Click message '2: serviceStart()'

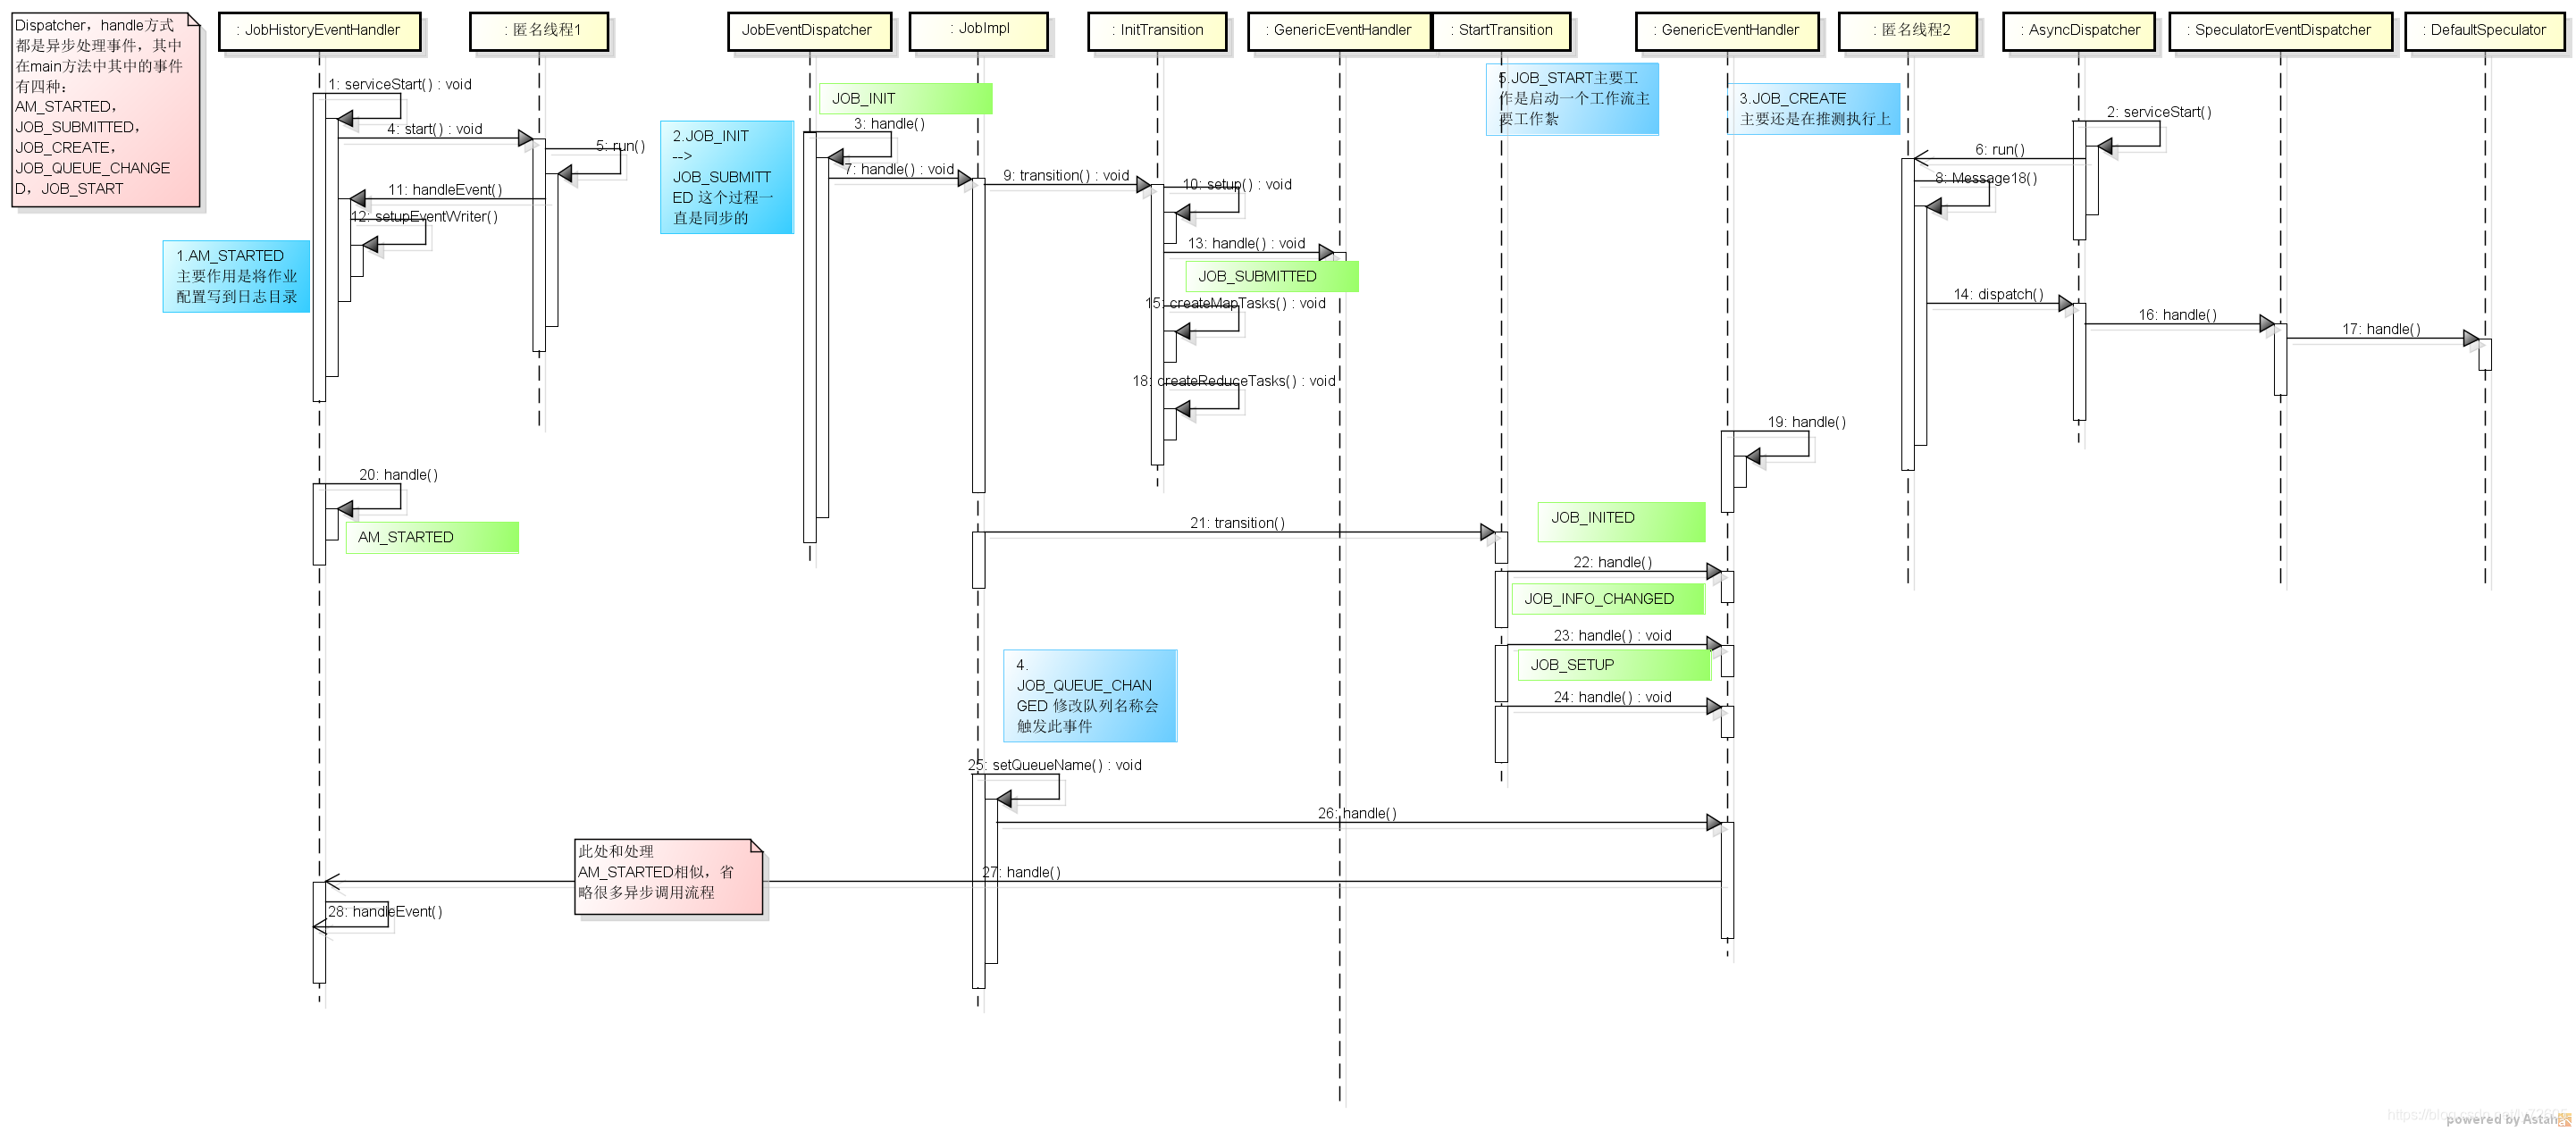click(x=2159, y=112)
